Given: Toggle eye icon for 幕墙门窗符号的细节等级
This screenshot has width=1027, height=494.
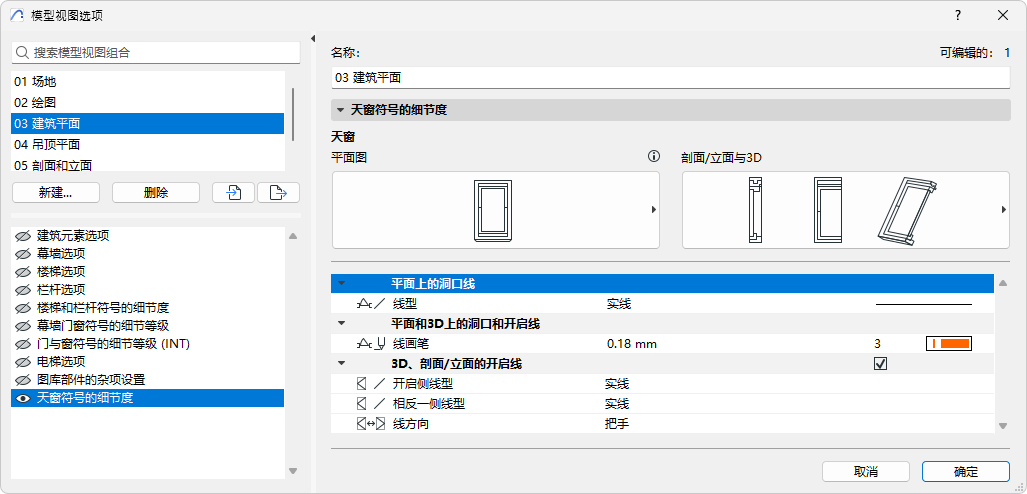Looking at the screenshot, I should 23,326.
